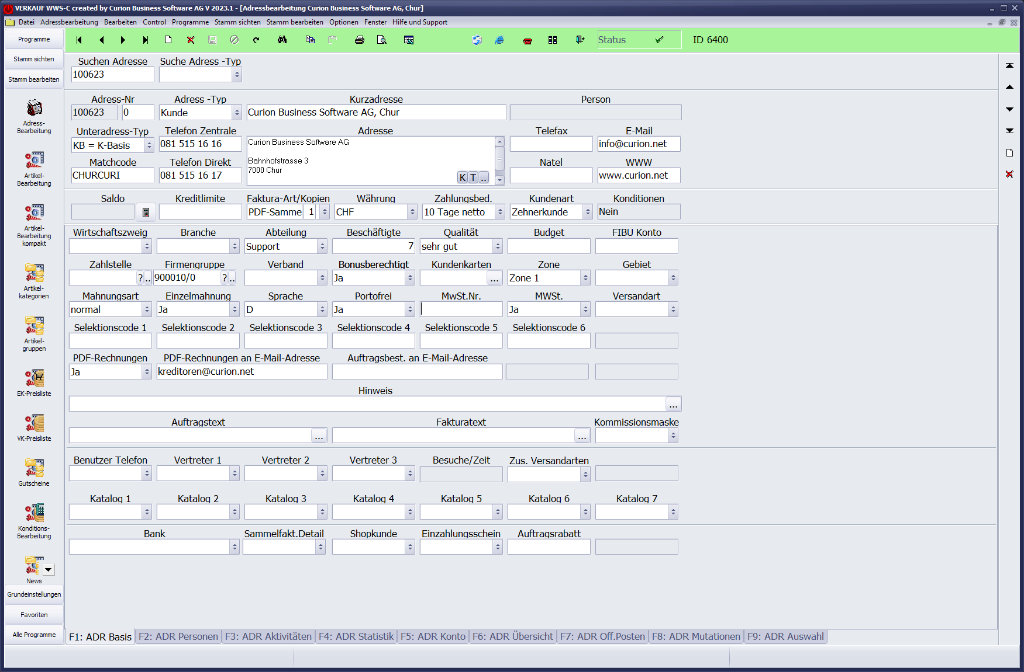Launch Gutscheine from the sidebar
The height and width of the screenshot is (672, 1024).
click(x=33, y=473)
